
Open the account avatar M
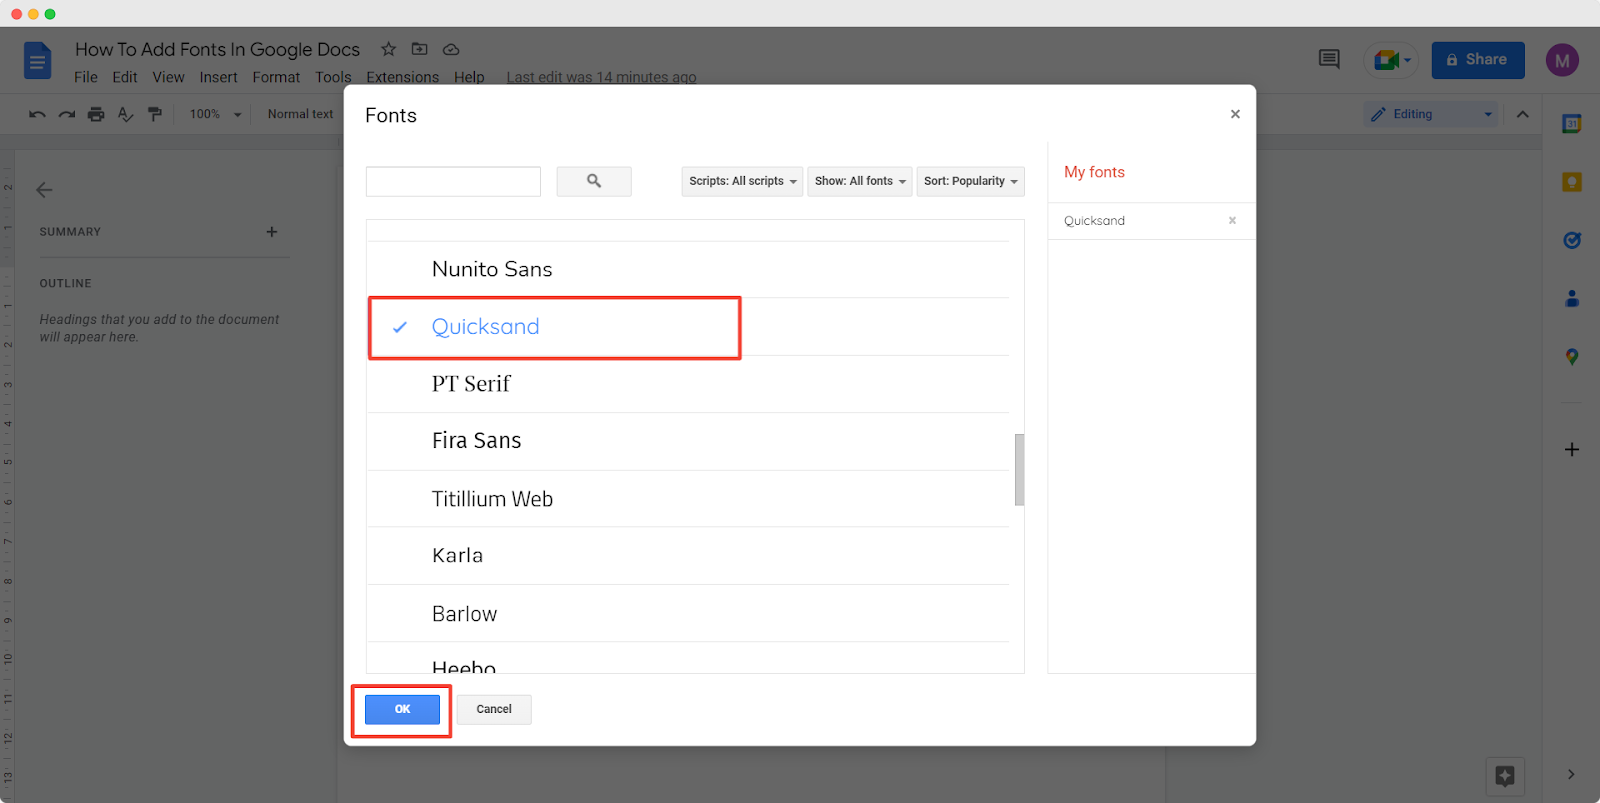[x=1562, y=60]
